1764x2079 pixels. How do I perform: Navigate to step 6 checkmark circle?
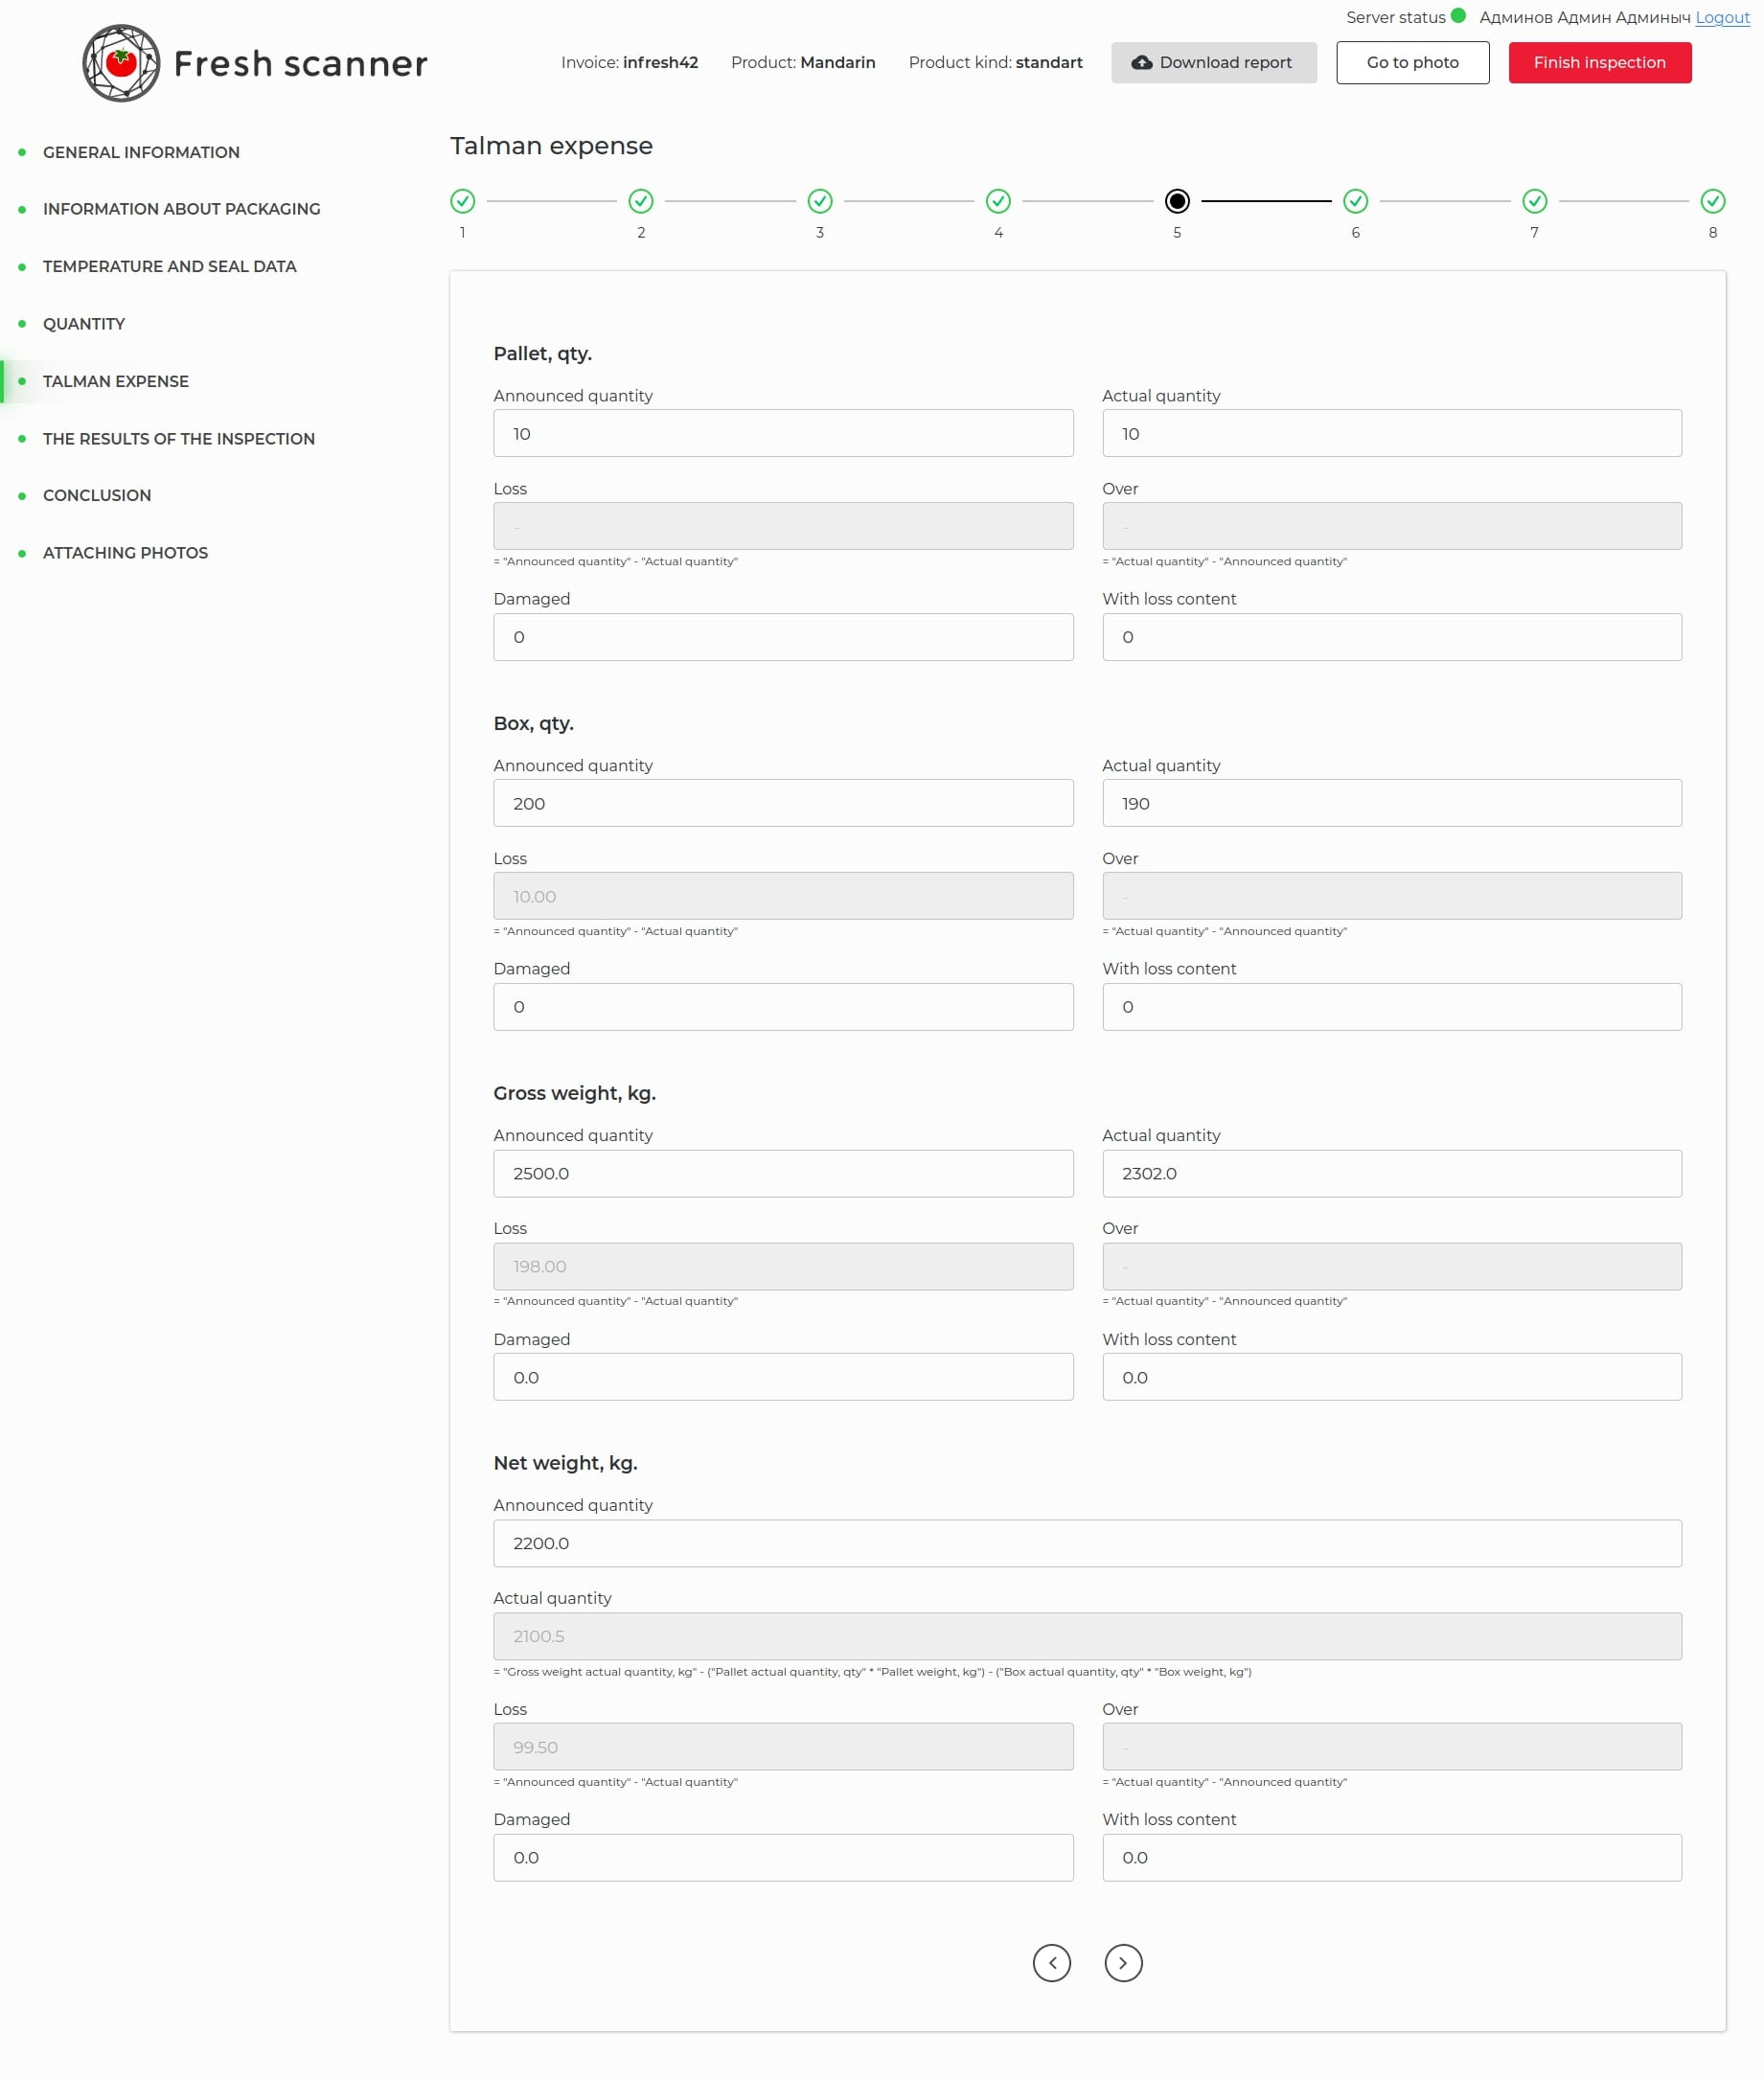tap(1355, 201)
